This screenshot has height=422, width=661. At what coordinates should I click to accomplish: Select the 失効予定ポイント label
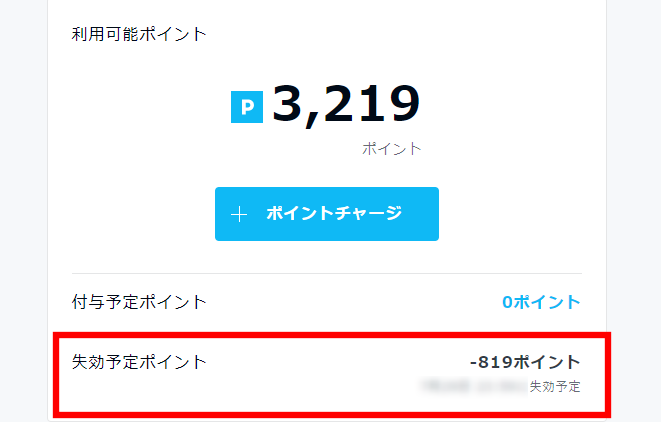(x=139, y=362)
